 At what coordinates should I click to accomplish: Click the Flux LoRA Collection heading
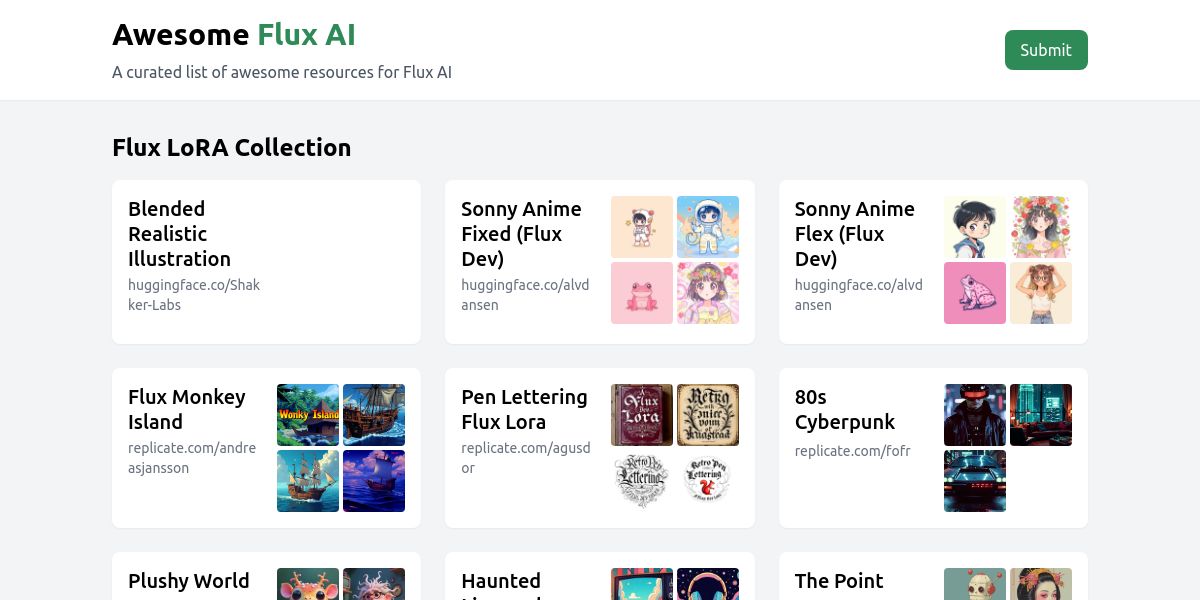232,148
